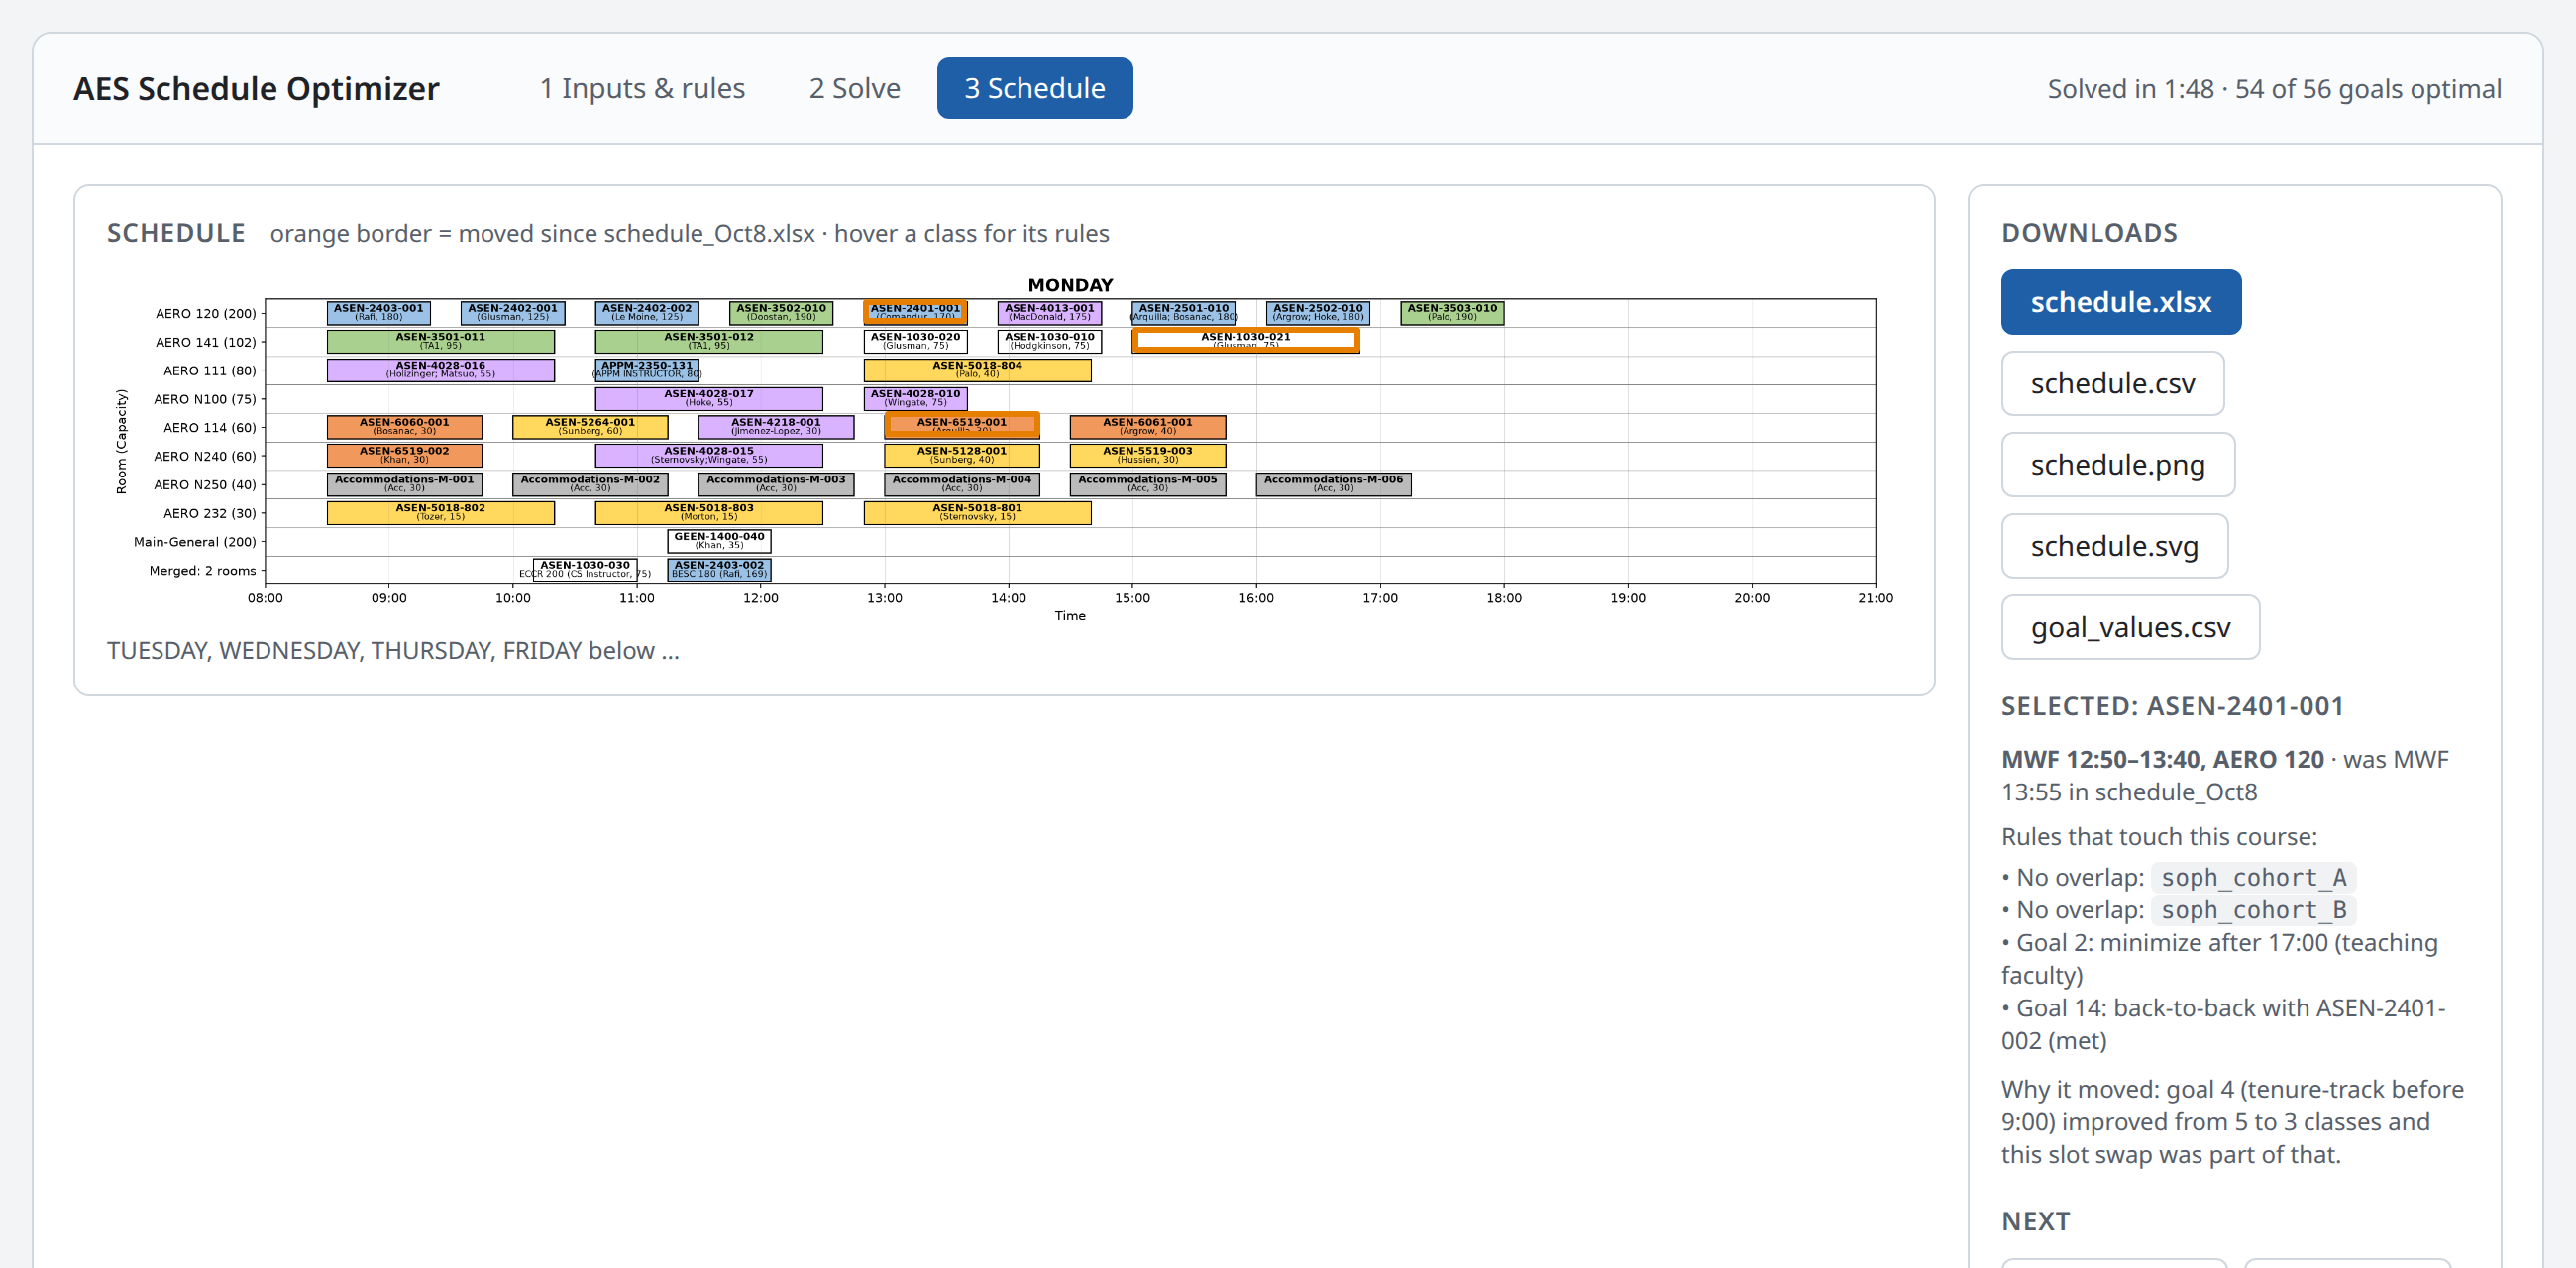Select the GEEN-1400-040 Khan block
Screen dimensions: 2576x1268
719,541
